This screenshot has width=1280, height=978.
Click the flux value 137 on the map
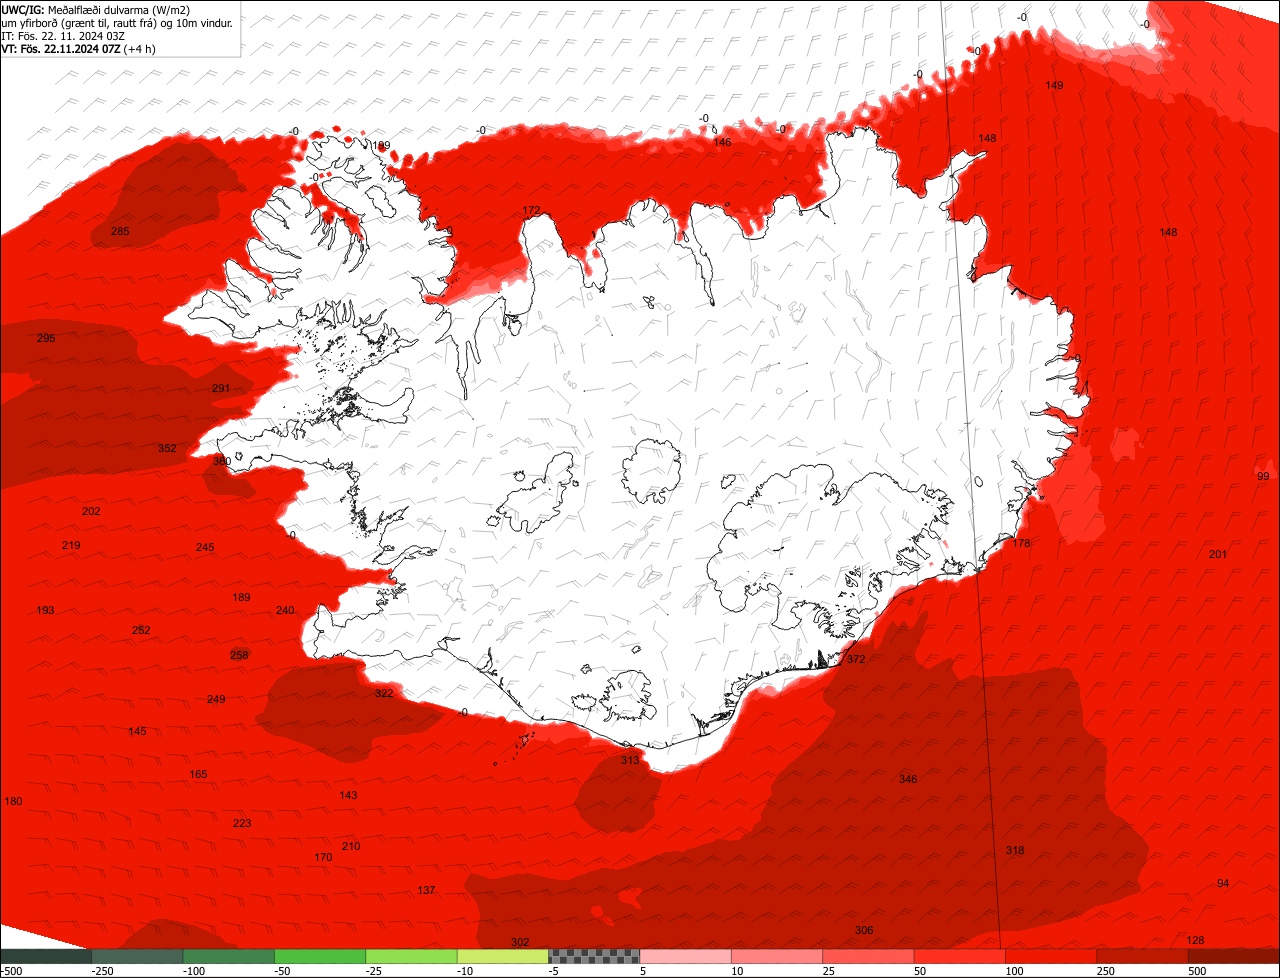click(x=426, y=890)
